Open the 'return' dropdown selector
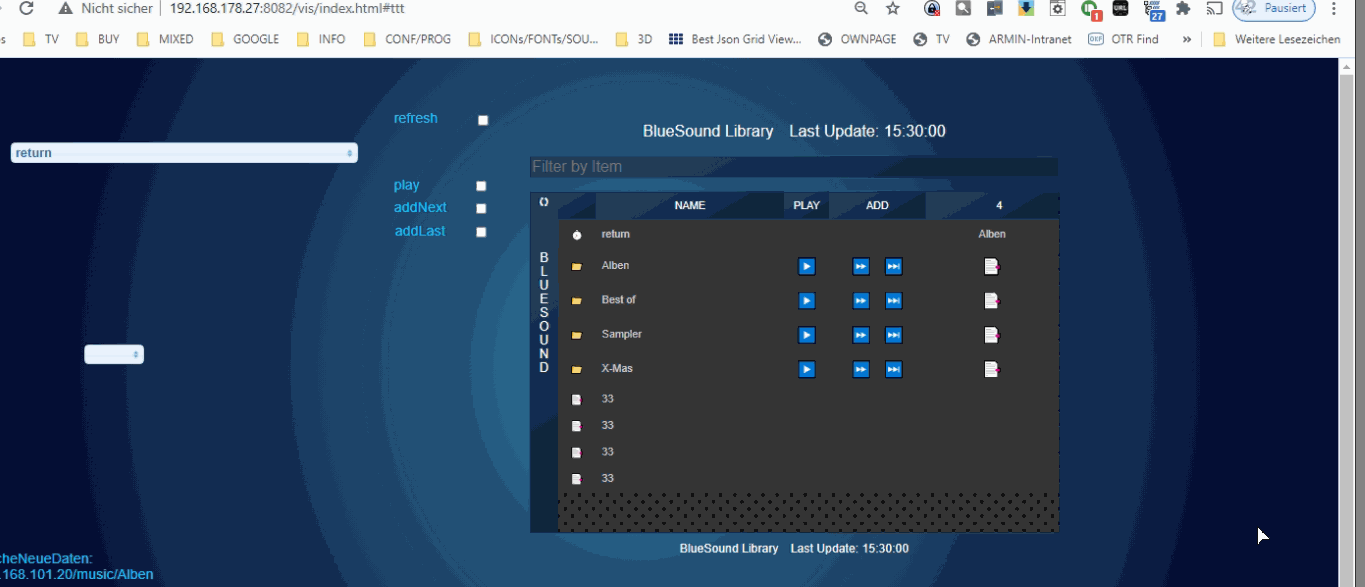The height and width of the screenshot is (587, 1365). 184,153
